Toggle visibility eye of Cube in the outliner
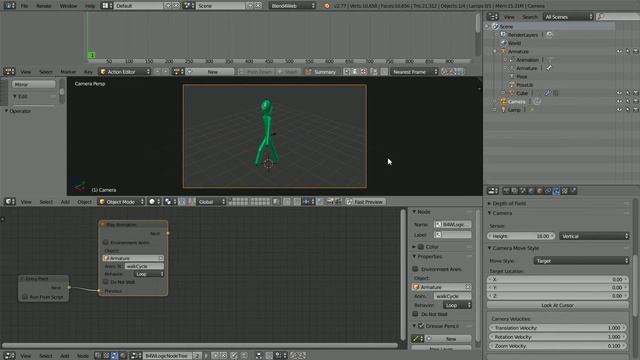The width and height of the screenshot is (640, 360). [x=620, y=93]
